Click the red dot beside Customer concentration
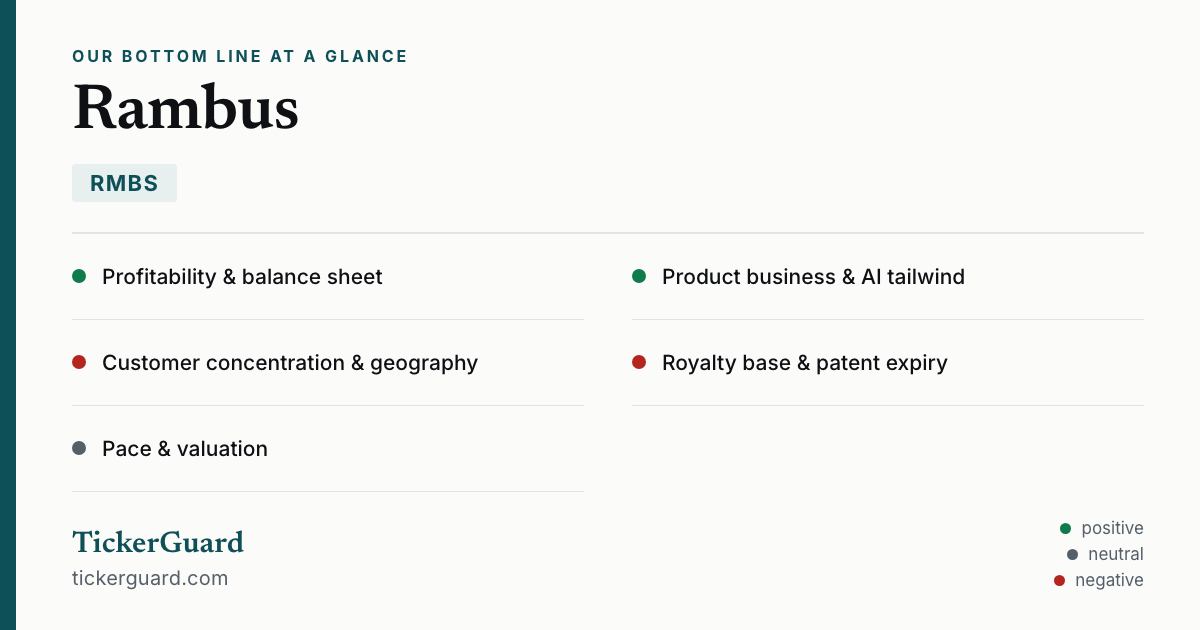Viewport: 1200px width, 630px height. [x=79, y=362]
